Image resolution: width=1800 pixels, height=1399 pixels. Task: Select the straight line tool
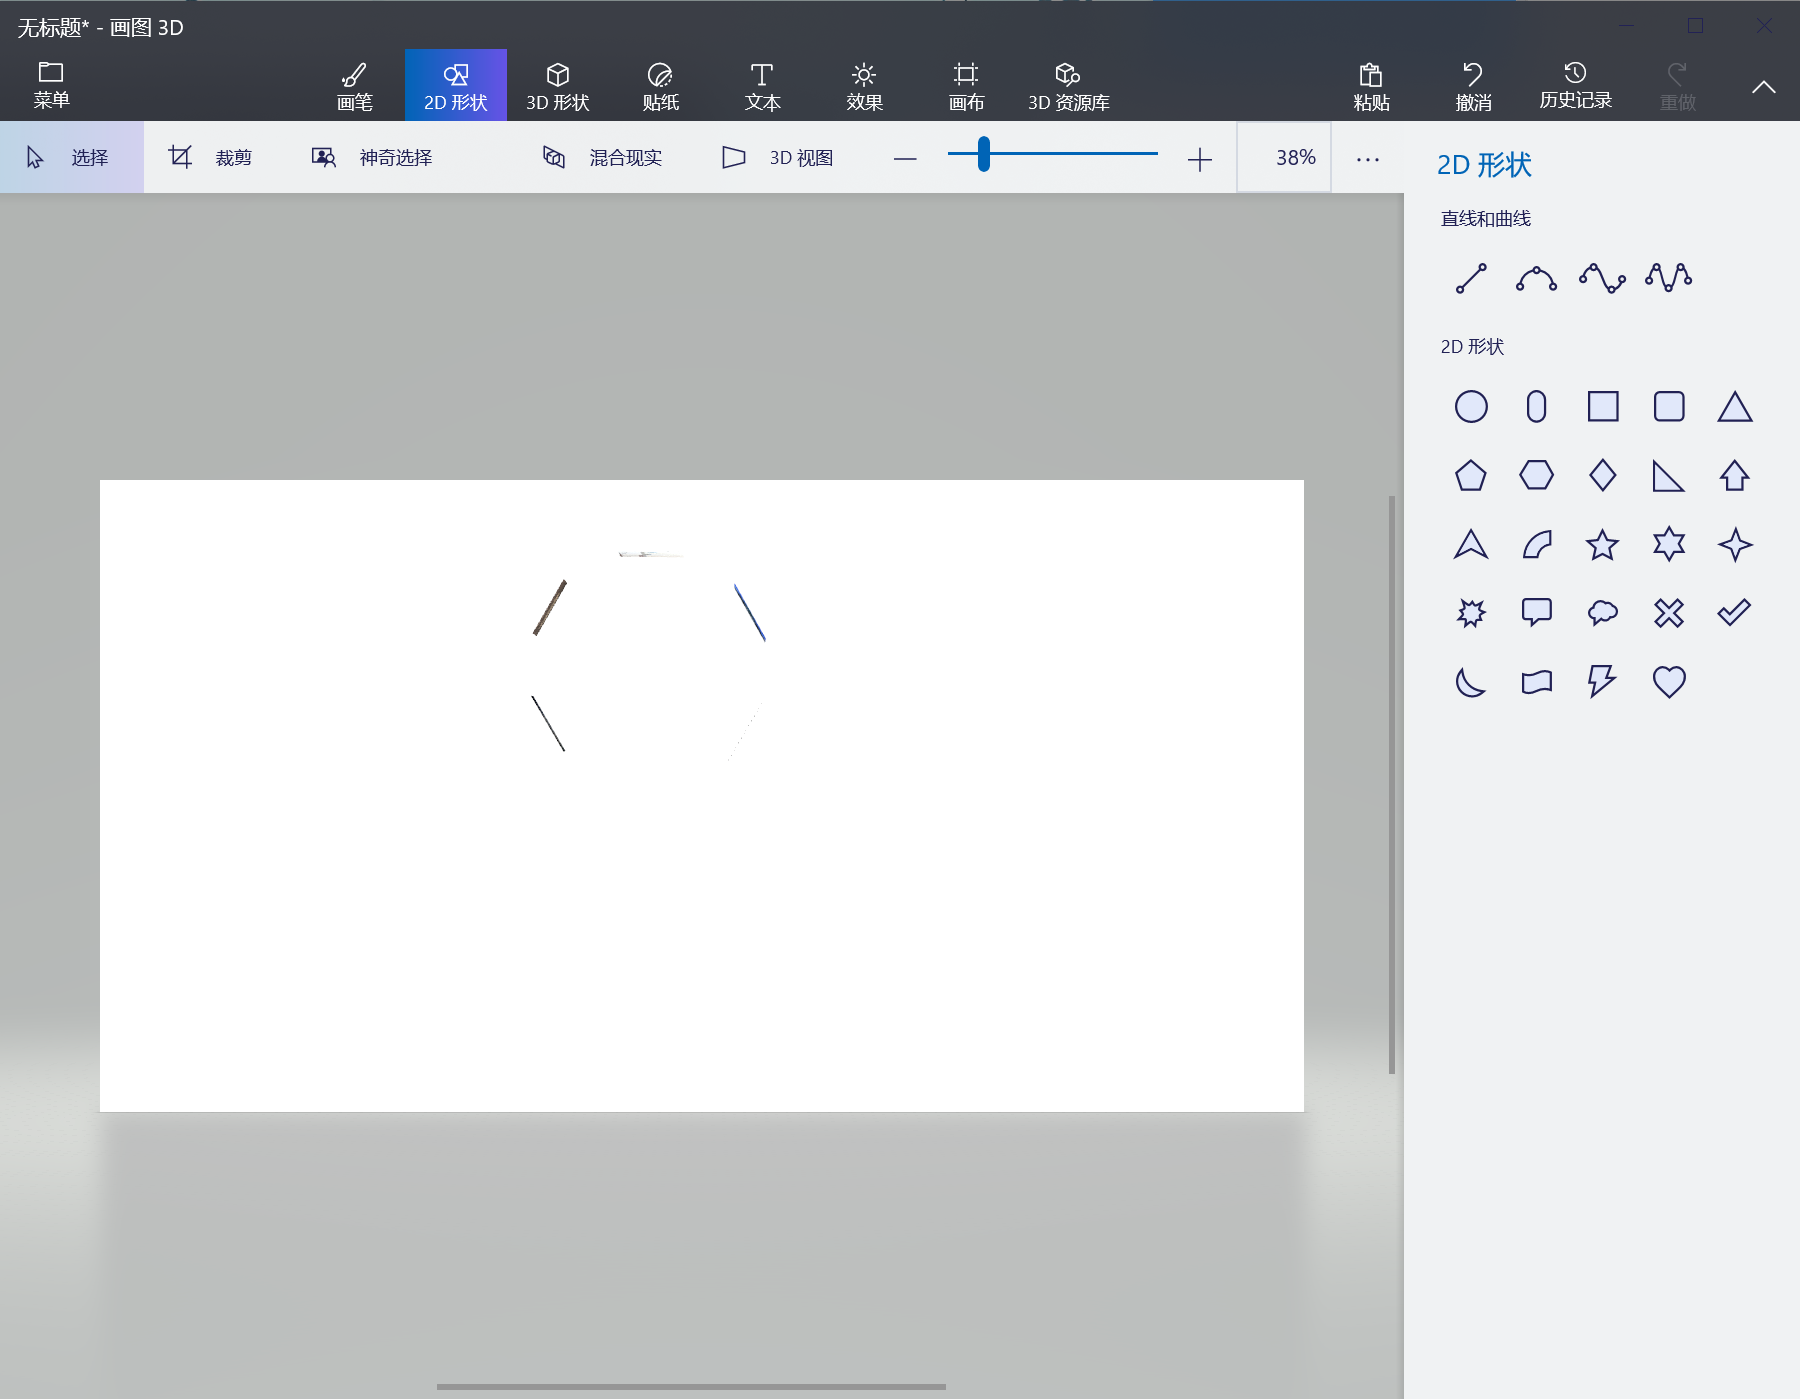[x=1470, y=278]
